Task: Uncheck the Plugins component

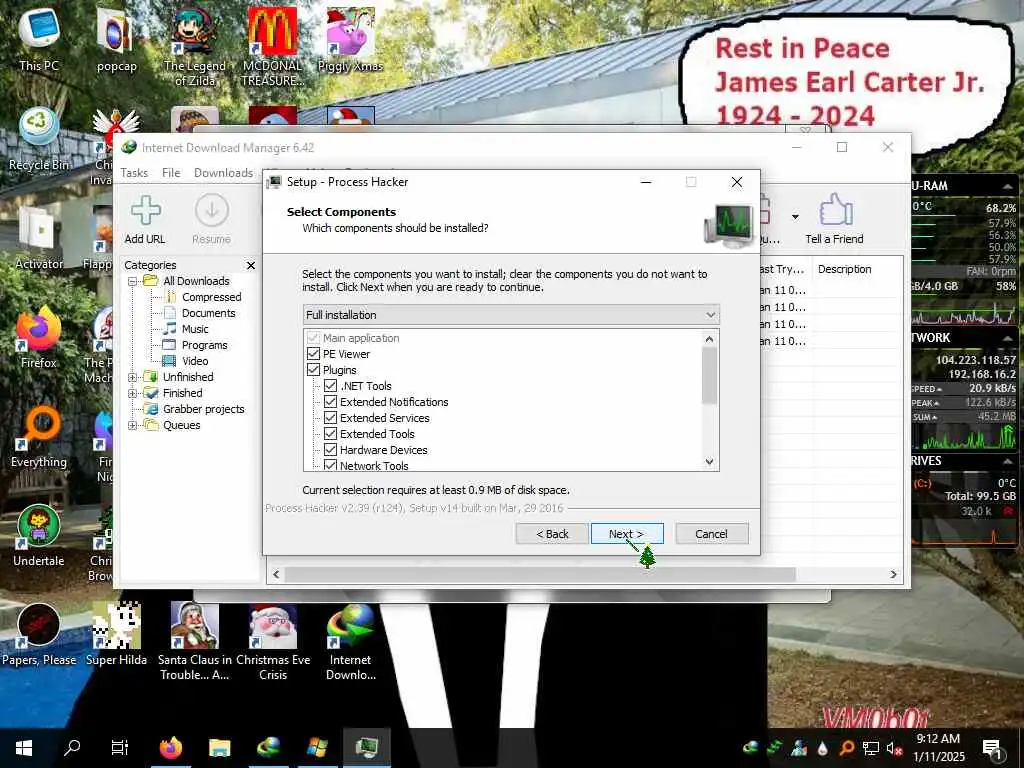Action: coord(313,370)
